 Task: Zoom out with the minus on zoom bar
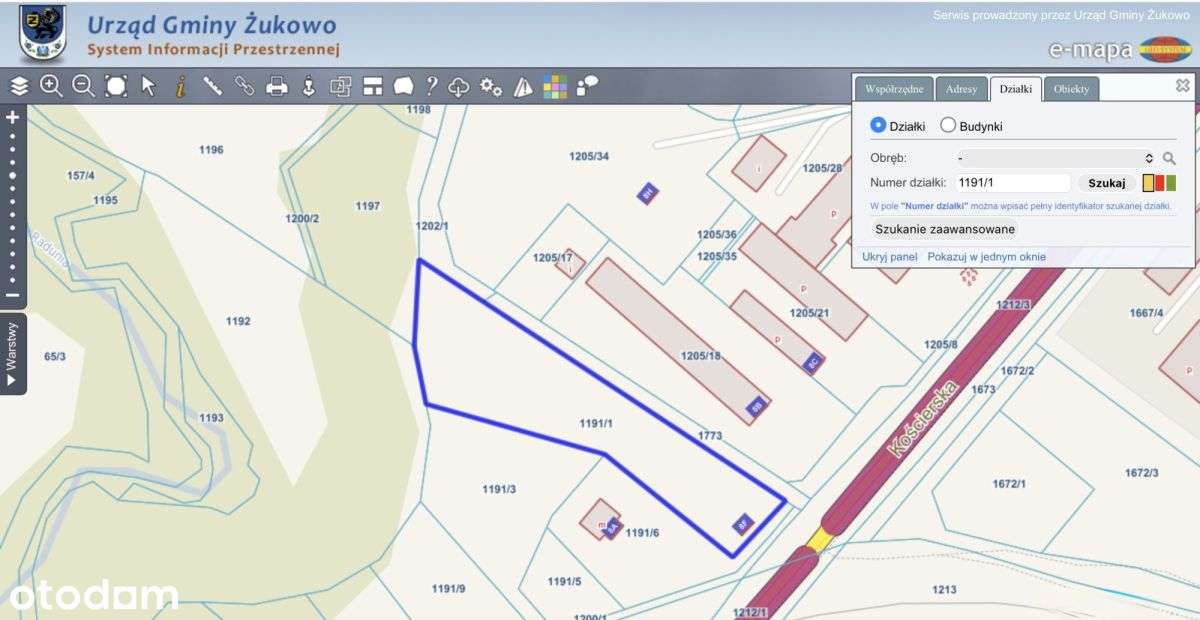tap(12, 295)
